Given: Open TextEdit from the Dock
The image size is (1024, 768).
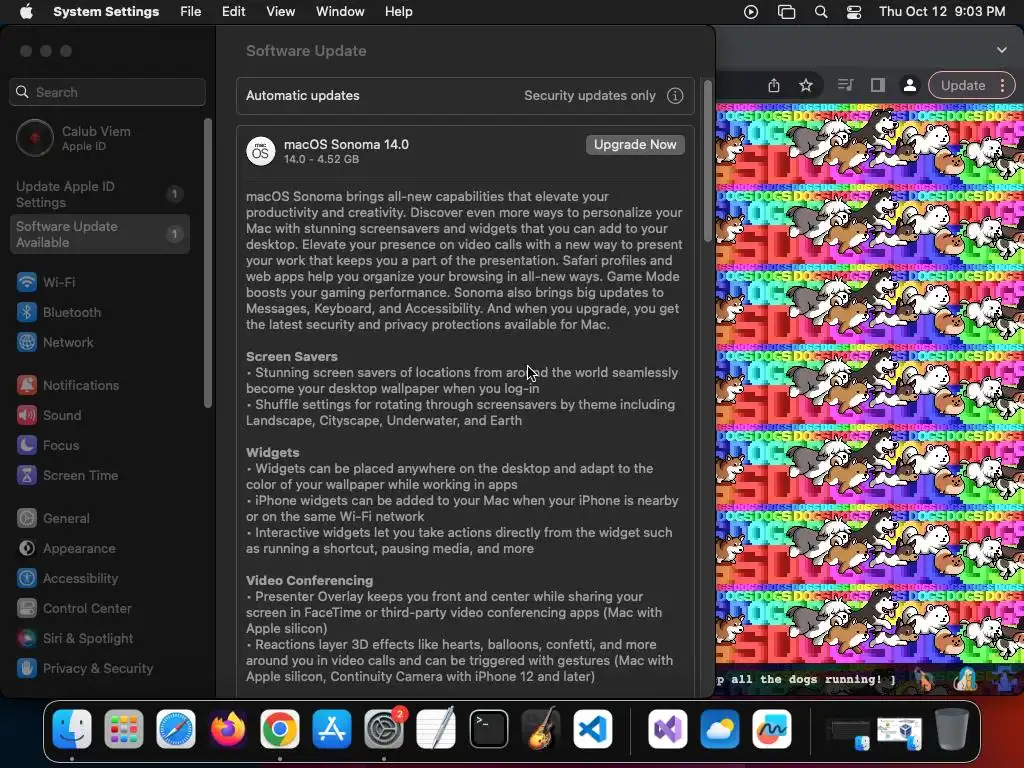Looking at the screenshot, I should click(x=436, y=729).
